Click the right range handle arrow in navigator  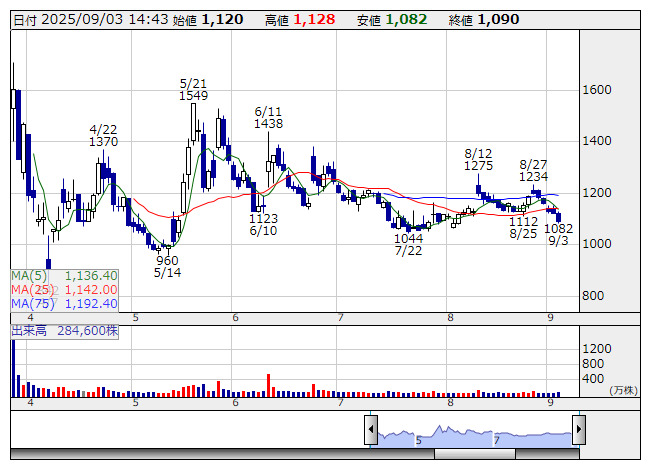pyautogui.click(x=578, y=429)
